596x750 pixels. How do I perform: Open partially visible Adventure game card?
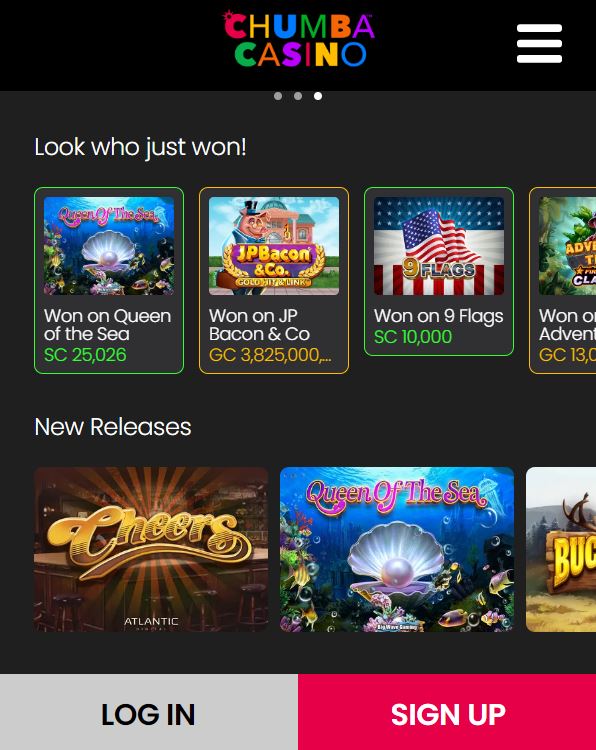pos(563,280)
